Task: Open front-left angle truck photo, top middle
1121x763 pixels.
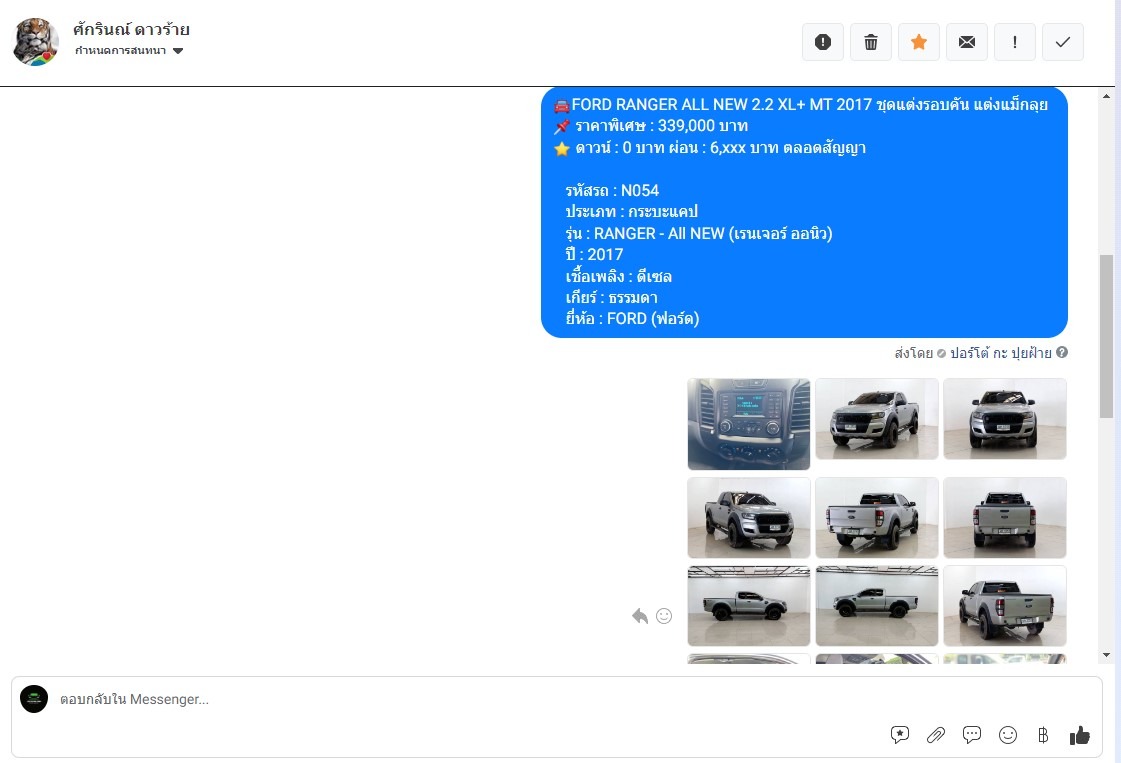Action: point(876,419)
